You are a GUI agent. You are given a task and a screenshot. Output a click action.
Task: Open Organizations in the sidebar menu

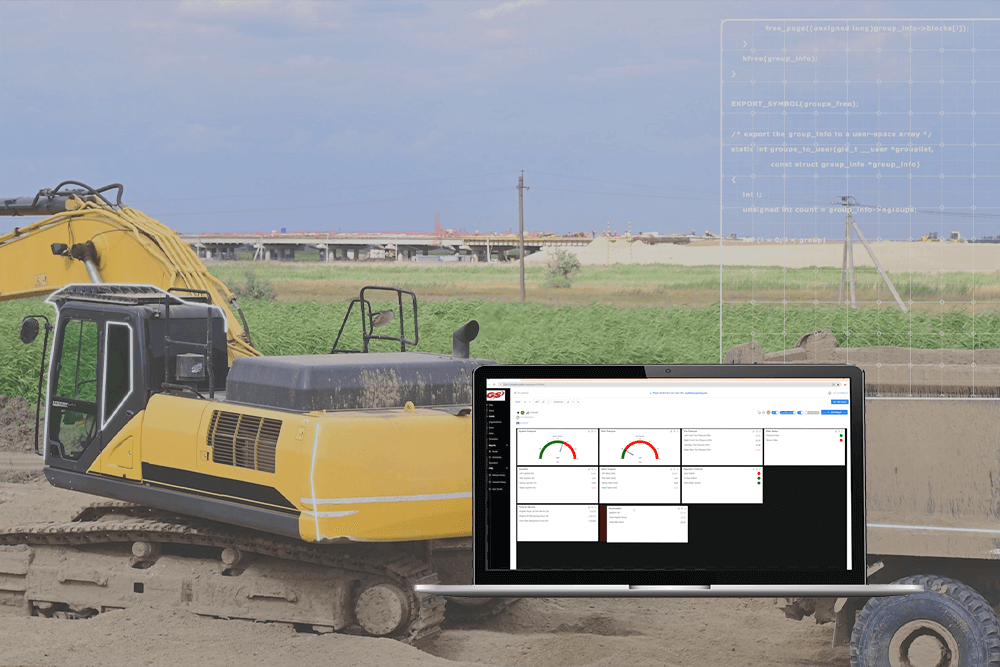495,423
